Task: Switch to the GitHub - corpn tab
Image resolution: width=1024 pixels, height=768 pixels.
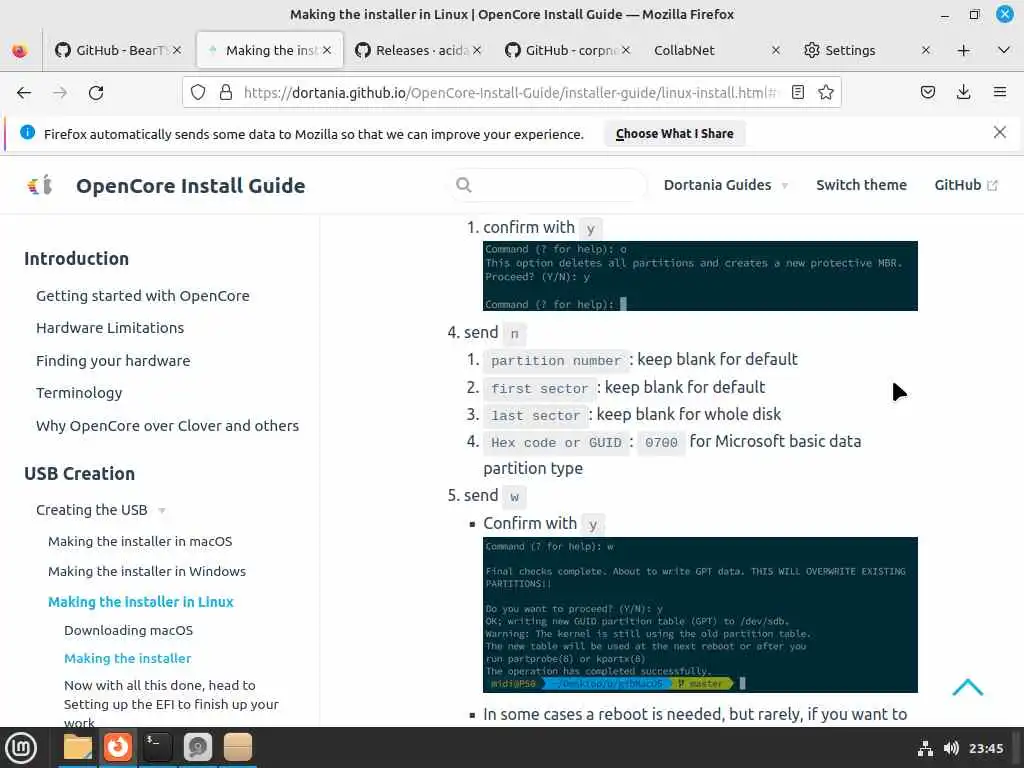Action: (x=568, y=50)
